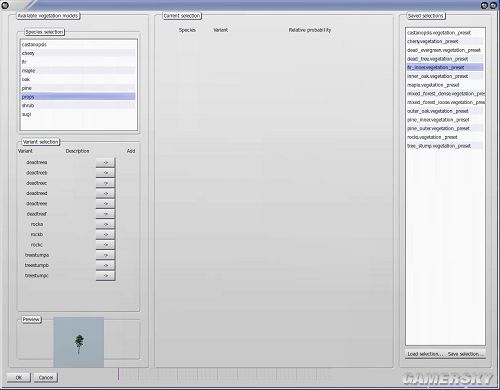Choose oak in the species list
500x390 pixels.
(78, 79)
